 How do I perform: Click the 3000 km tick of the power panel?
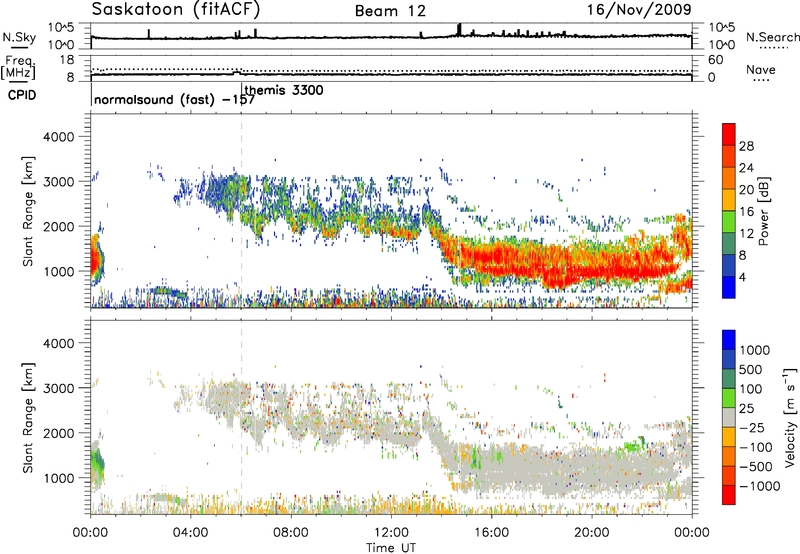pos(58,182)
